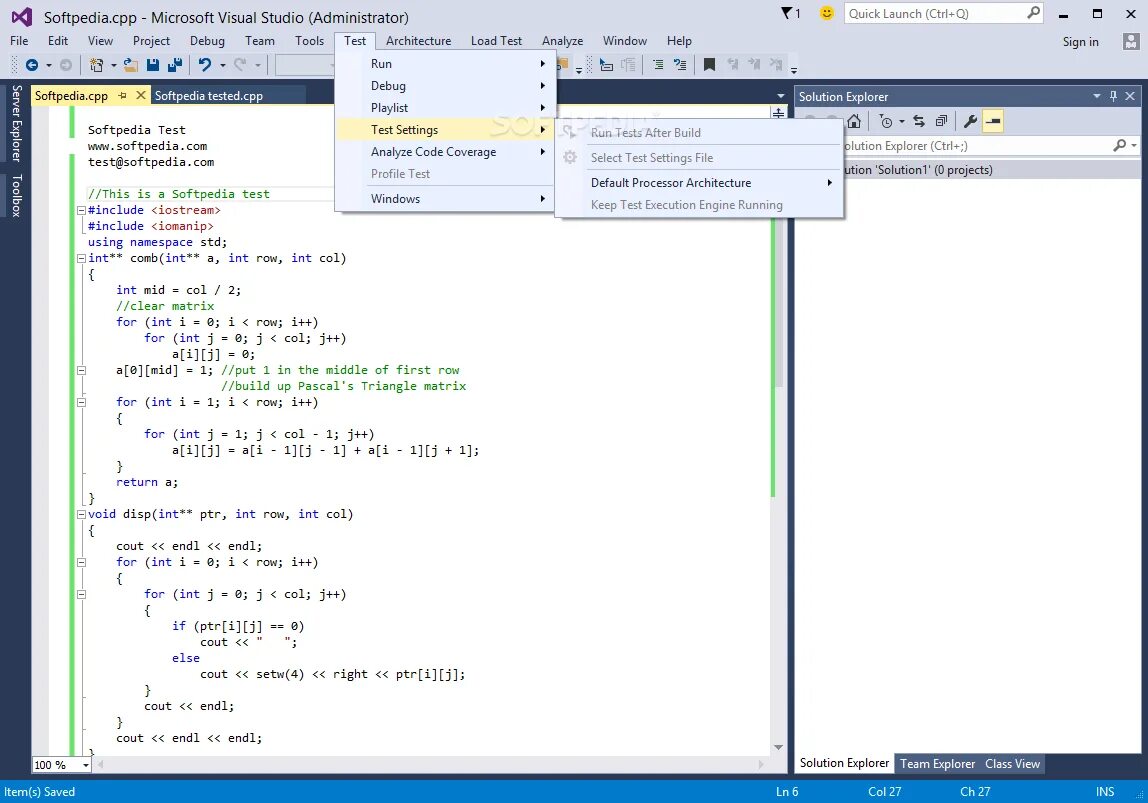Switch to the Class View tab

[1012, 763]
